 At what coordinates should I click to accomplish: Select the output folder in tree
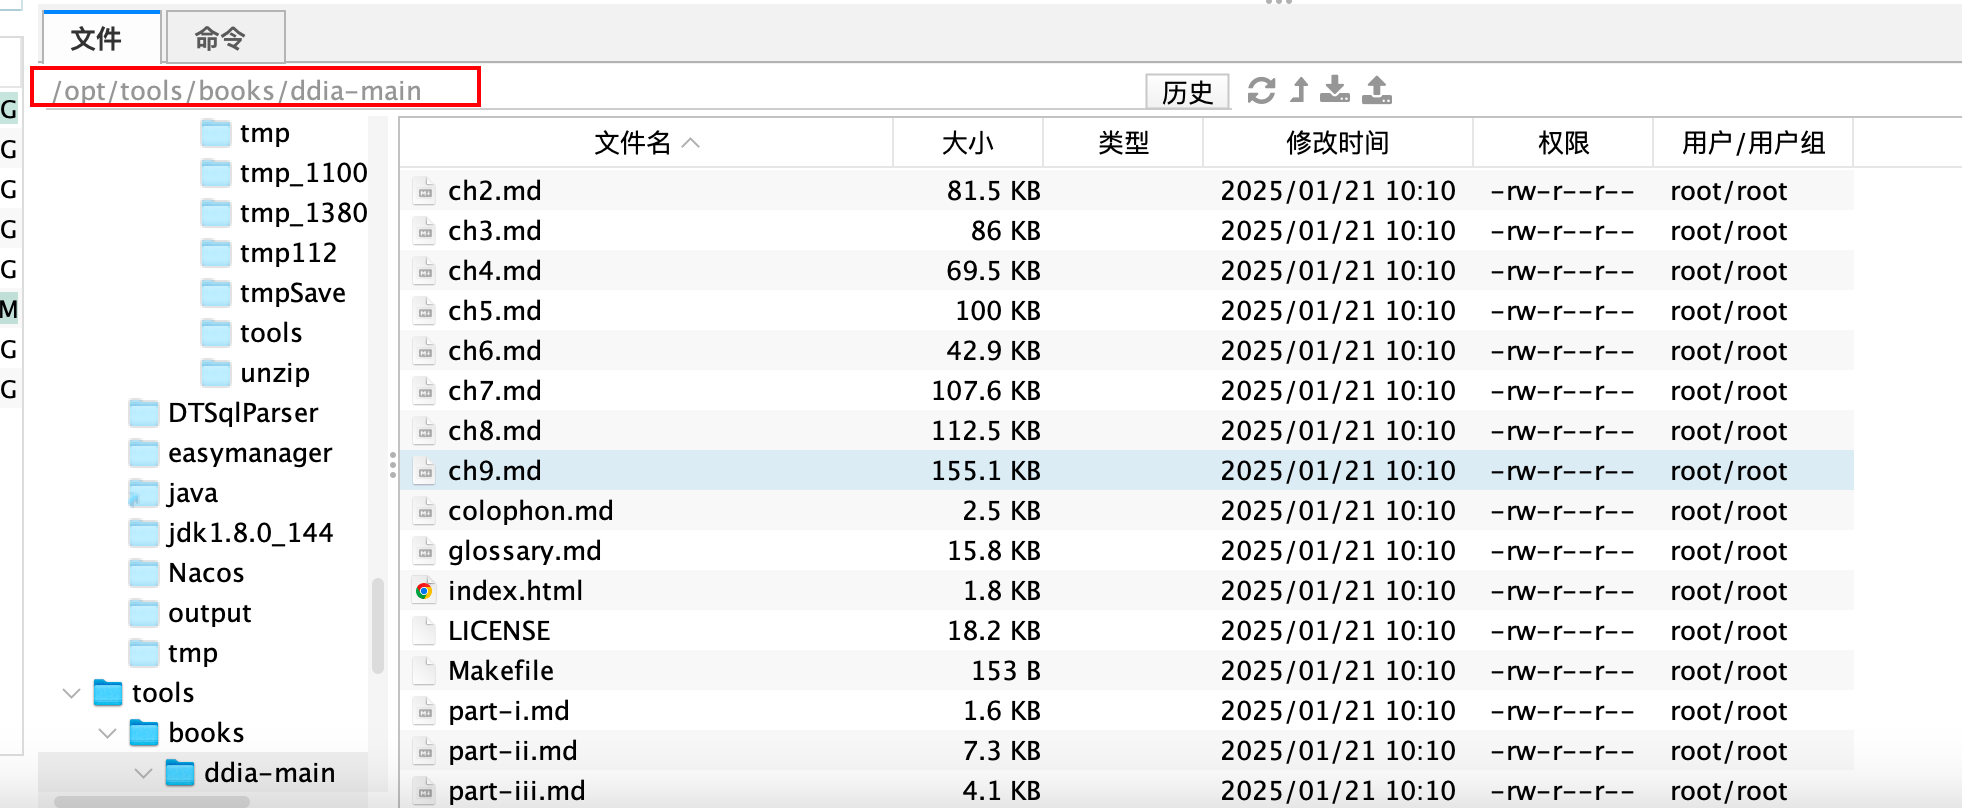[209, 613]
